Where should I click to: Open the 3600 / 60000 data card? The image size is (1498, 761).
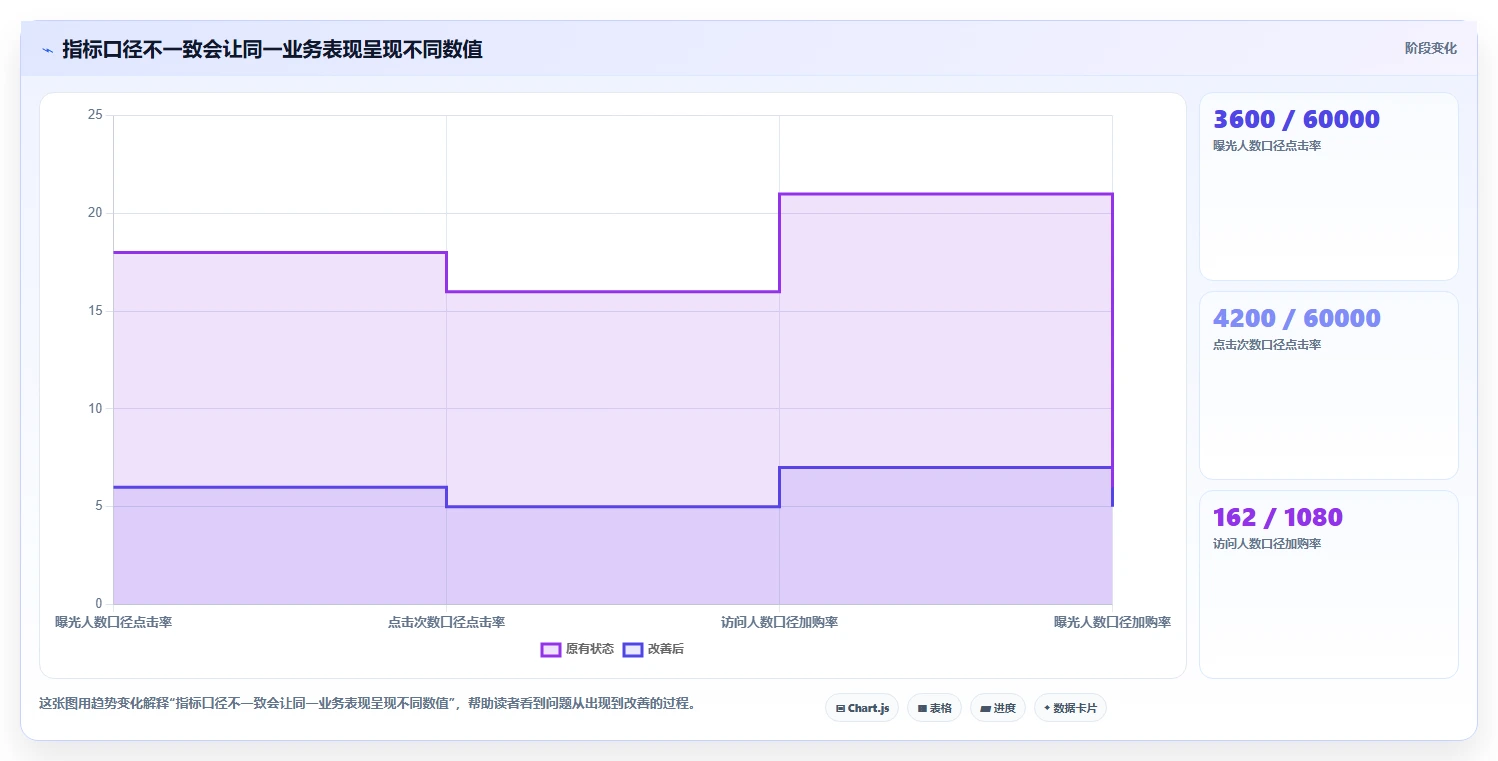1329,186
